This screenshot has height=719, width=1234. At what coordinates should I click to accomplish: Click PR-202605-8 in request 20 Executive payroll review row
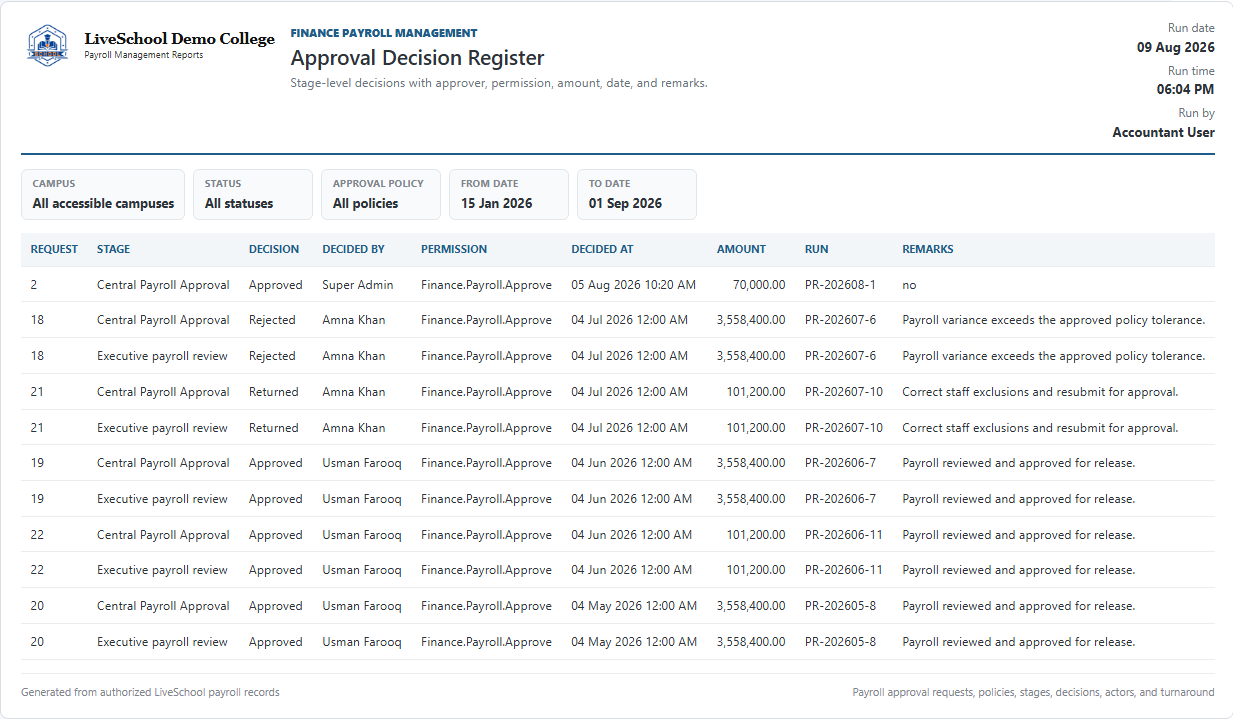pos(840,642)
